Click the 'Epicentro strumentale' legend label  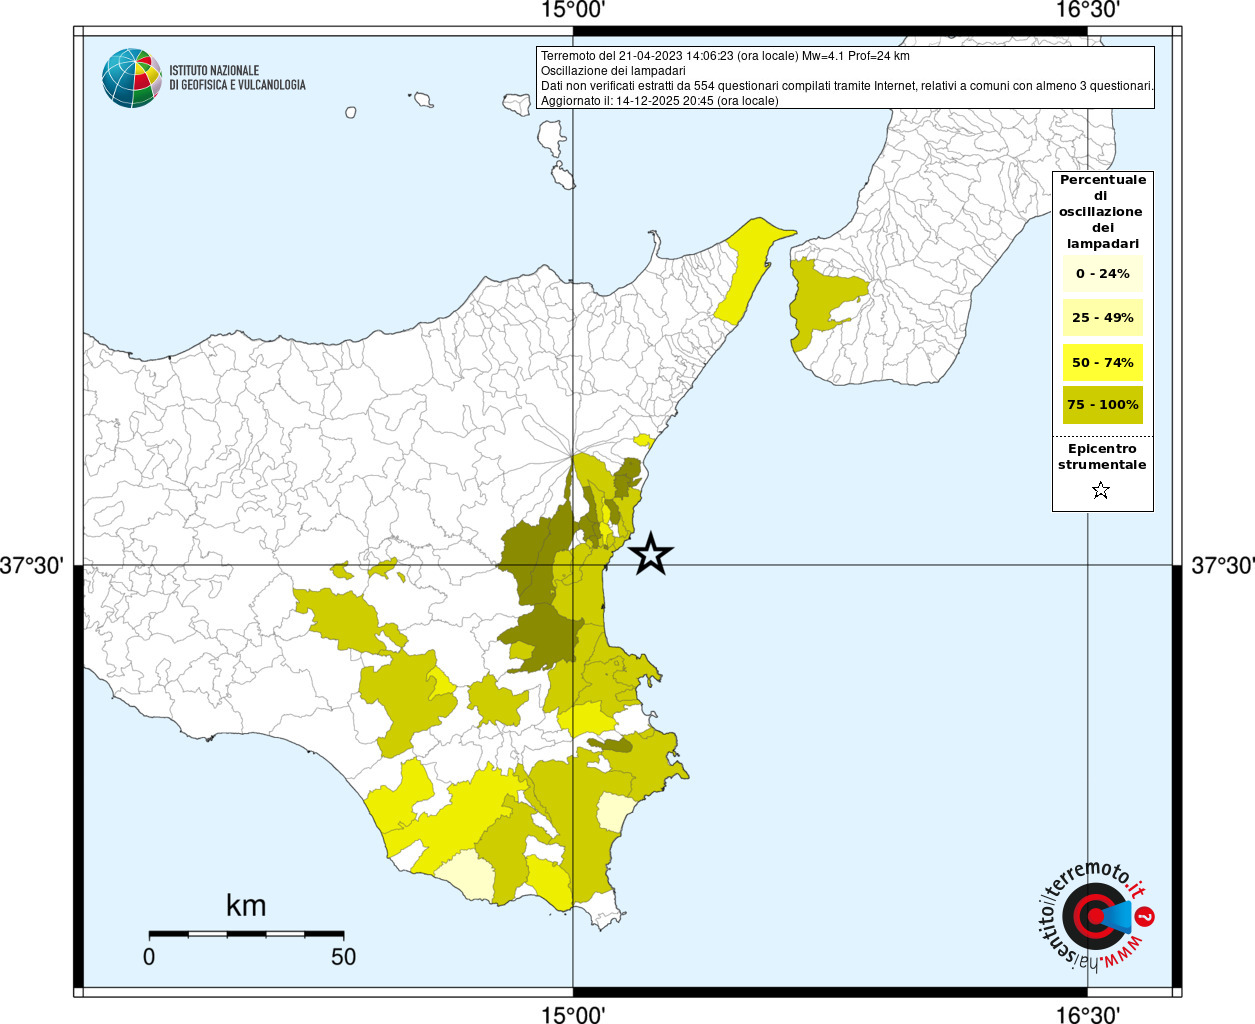[x=1102, y=457]
